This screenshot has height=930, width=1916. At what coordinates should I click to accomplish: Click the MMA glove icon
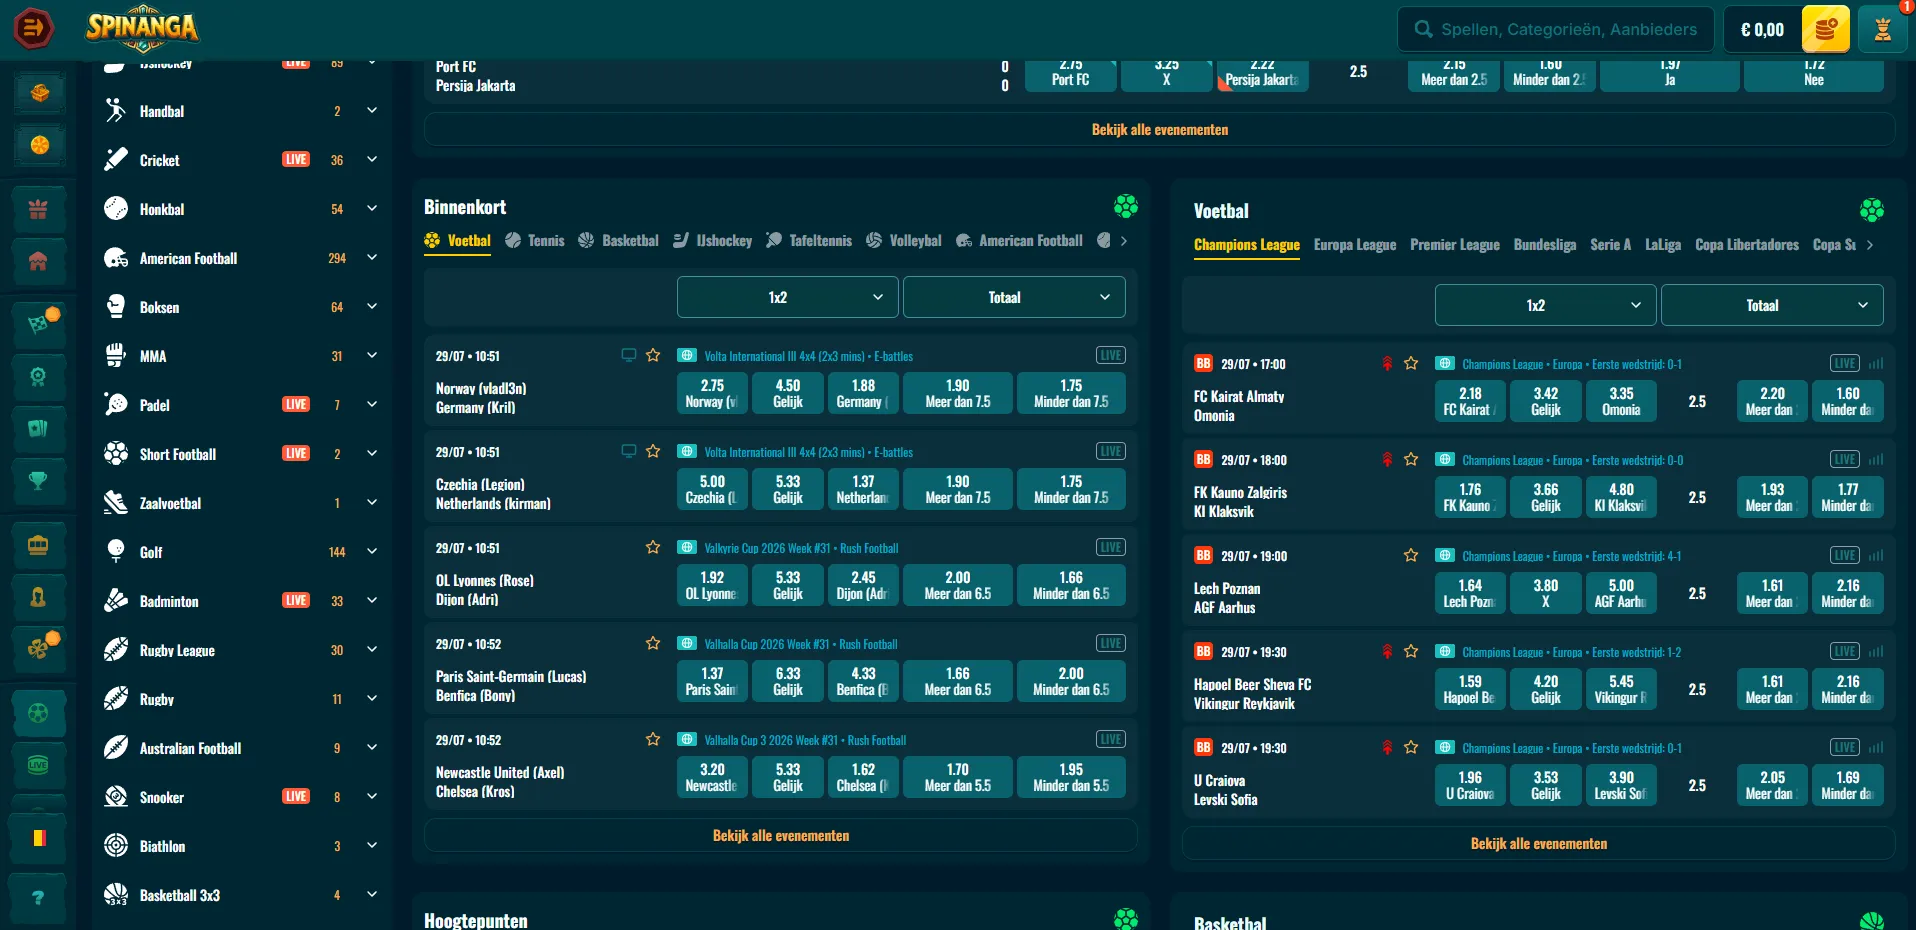pyautogui.click(x=116, y=356)
